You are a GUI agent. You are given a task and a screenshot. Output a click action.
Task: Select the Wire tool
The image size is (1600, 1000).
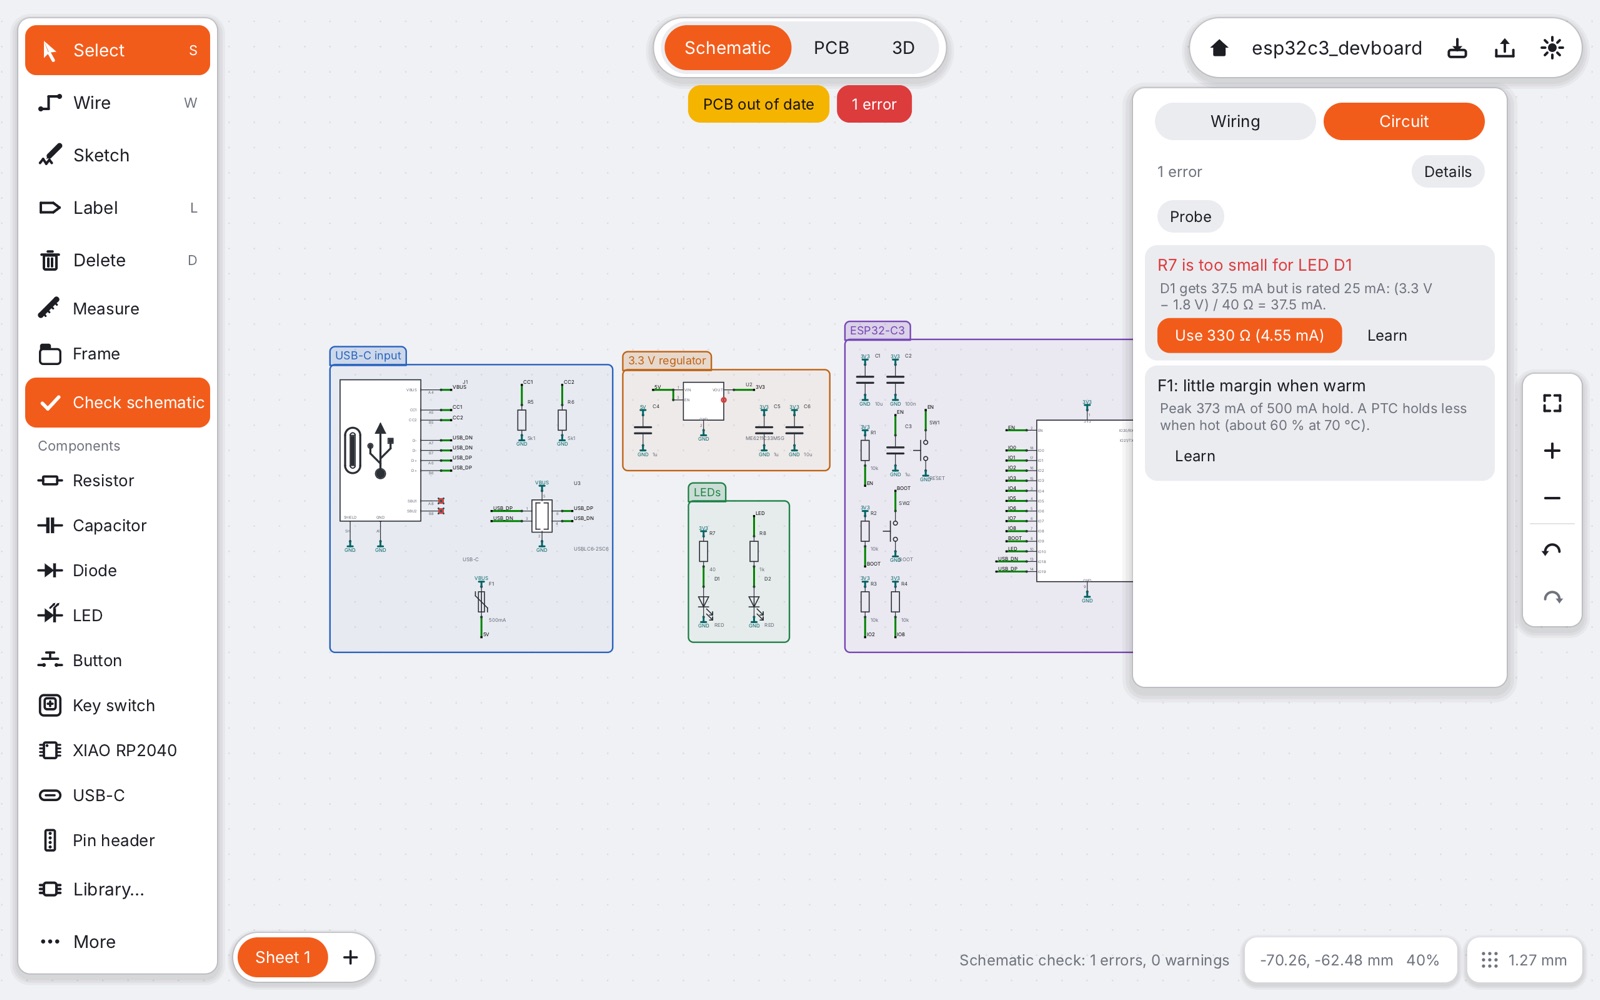(x=117, y=103)
